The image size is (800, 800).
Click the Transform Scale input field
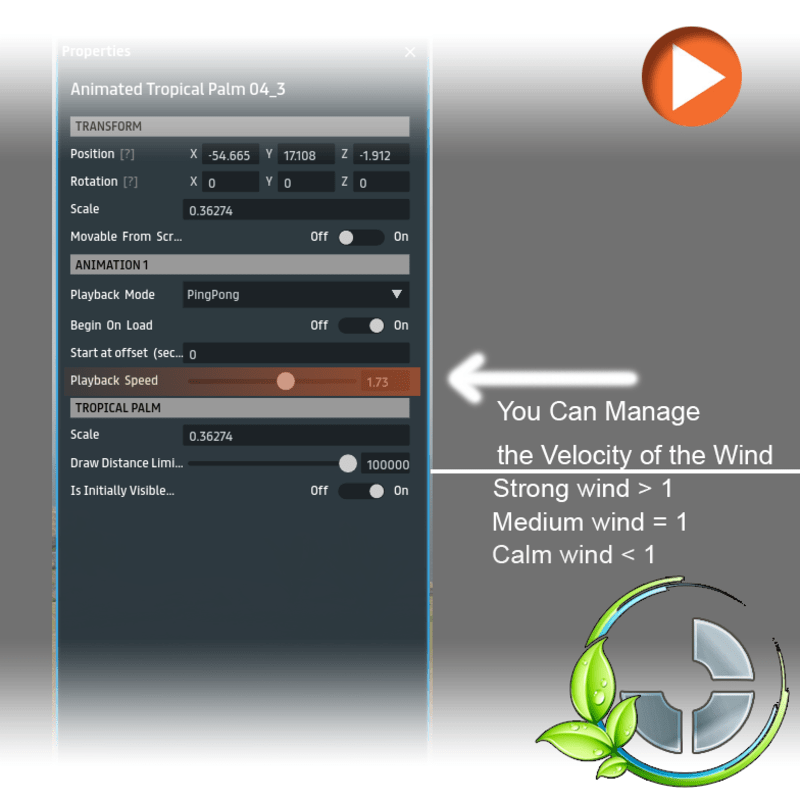tap(297, 210)
